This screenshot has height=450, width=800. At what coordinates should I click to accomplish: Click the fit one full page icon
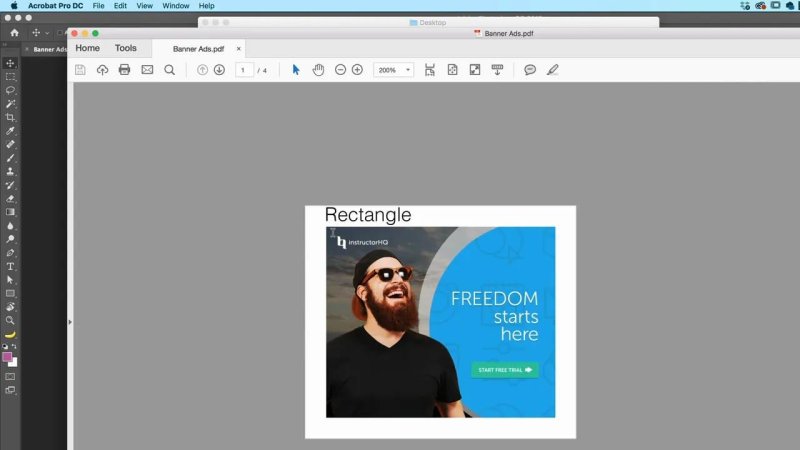click(x=453, y=70)
